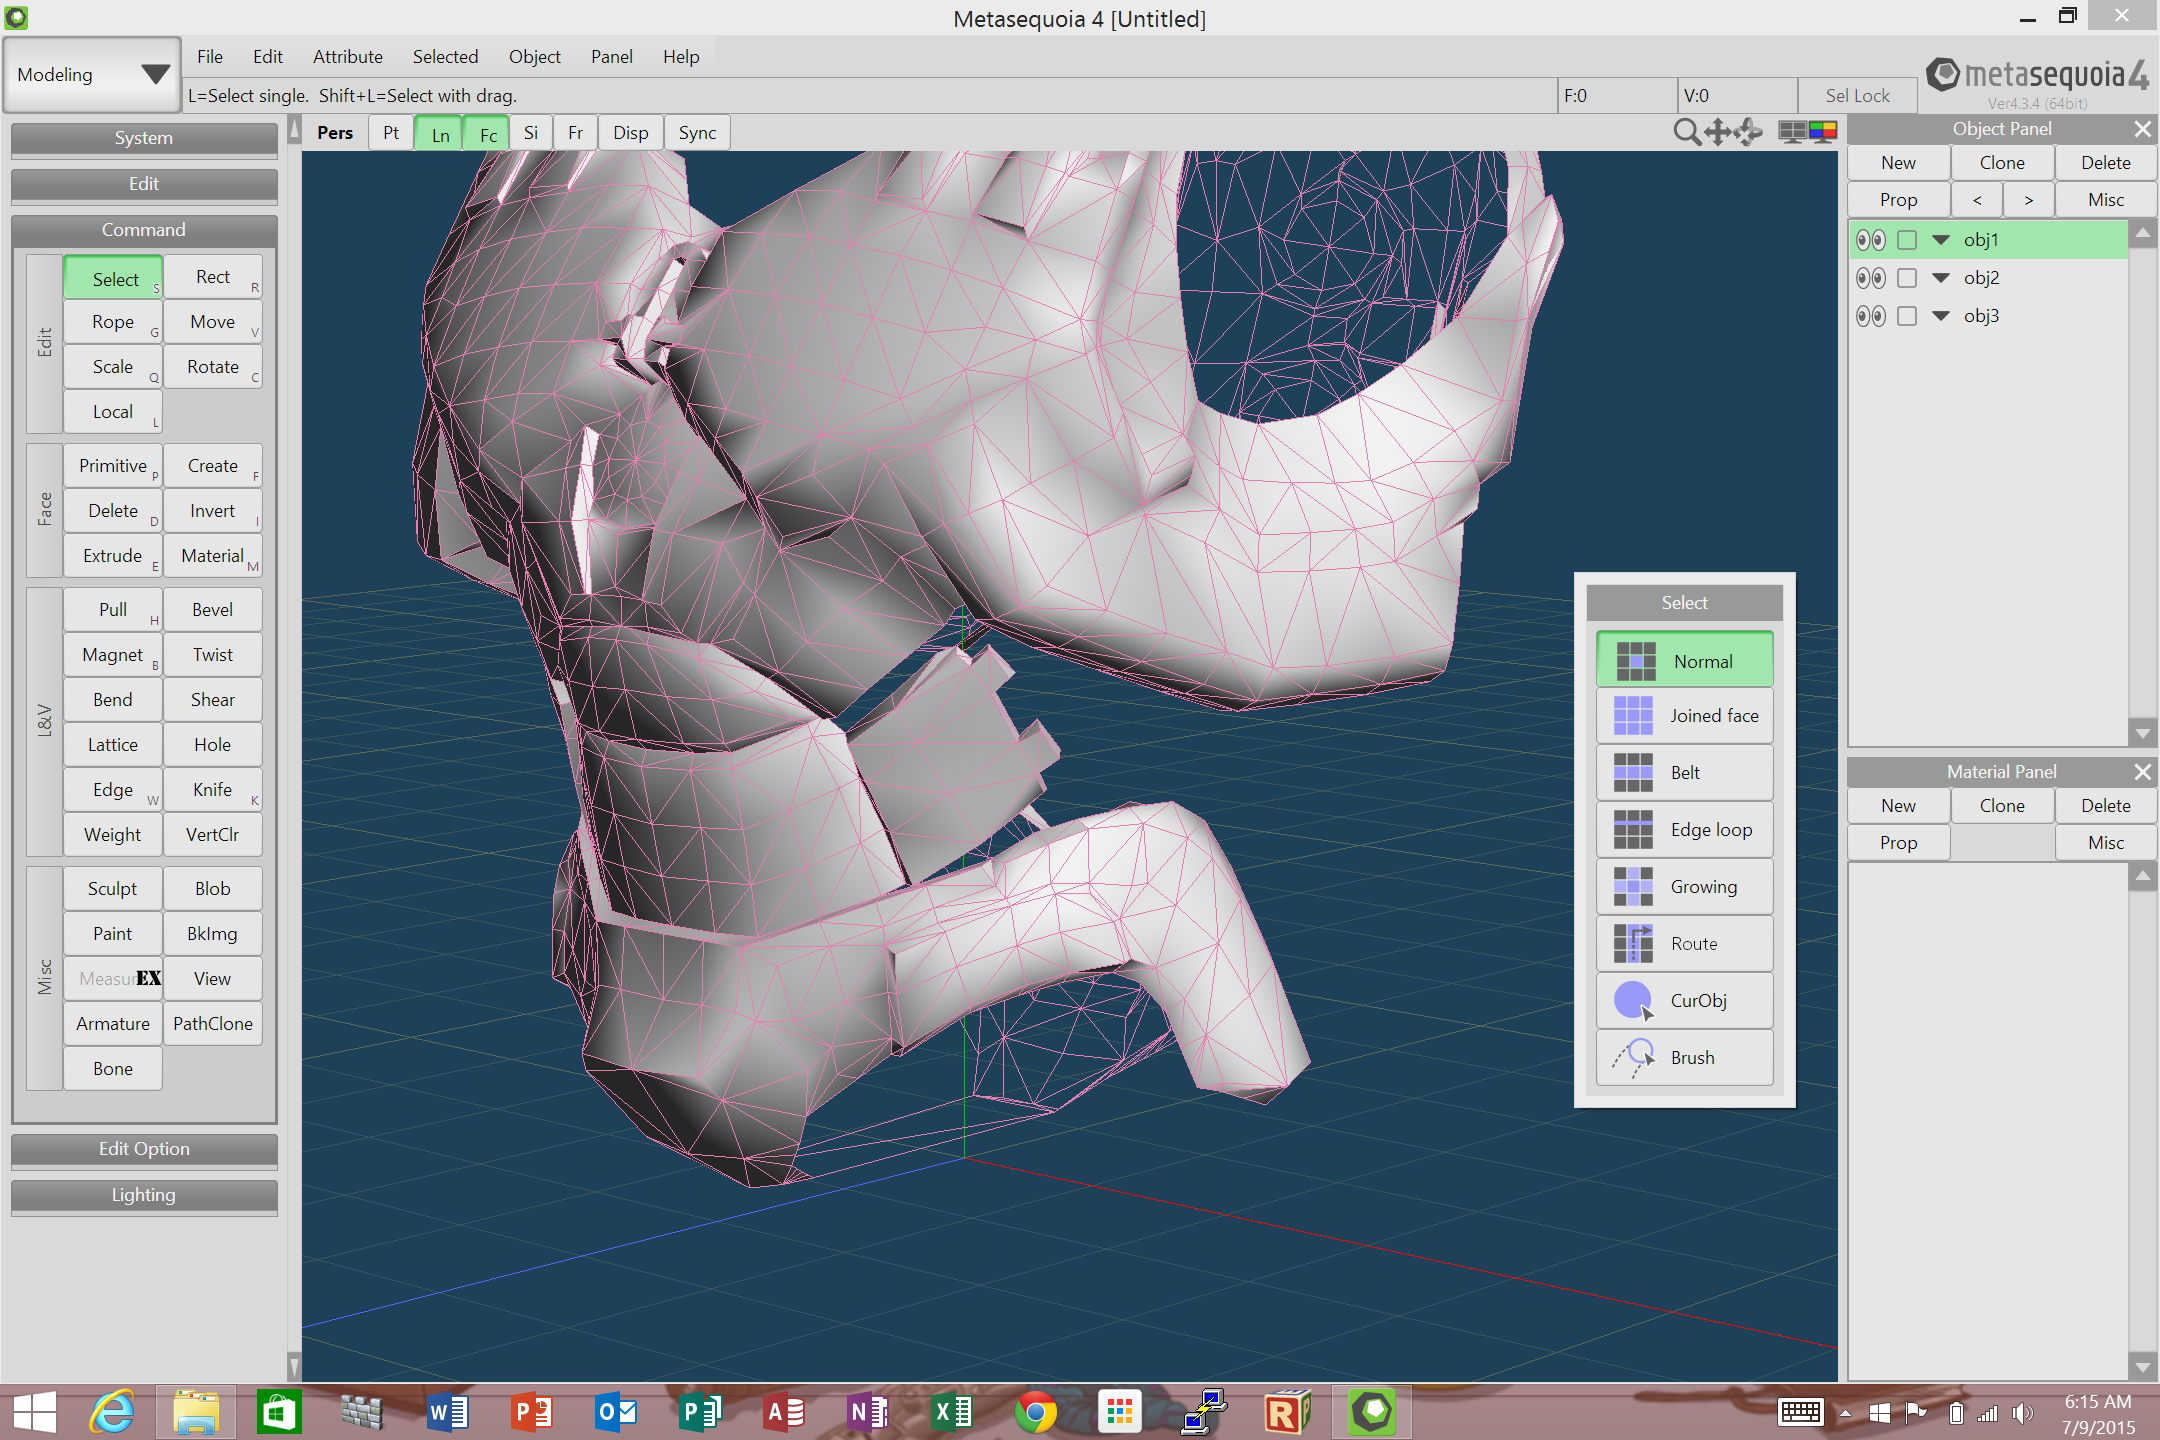Viewport: 2160px width, 1440px height.
Task: Open the on-screen keyboard tray icon
Action: coord(1800,1412)
